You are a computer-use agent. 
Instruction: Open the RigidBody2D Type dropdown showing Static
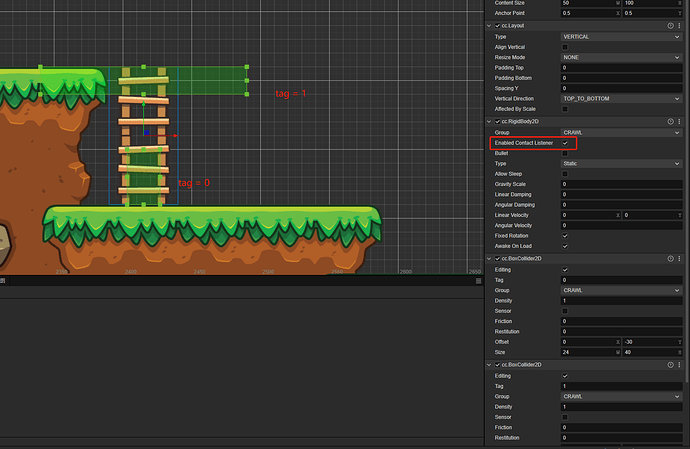pos(621,163)
